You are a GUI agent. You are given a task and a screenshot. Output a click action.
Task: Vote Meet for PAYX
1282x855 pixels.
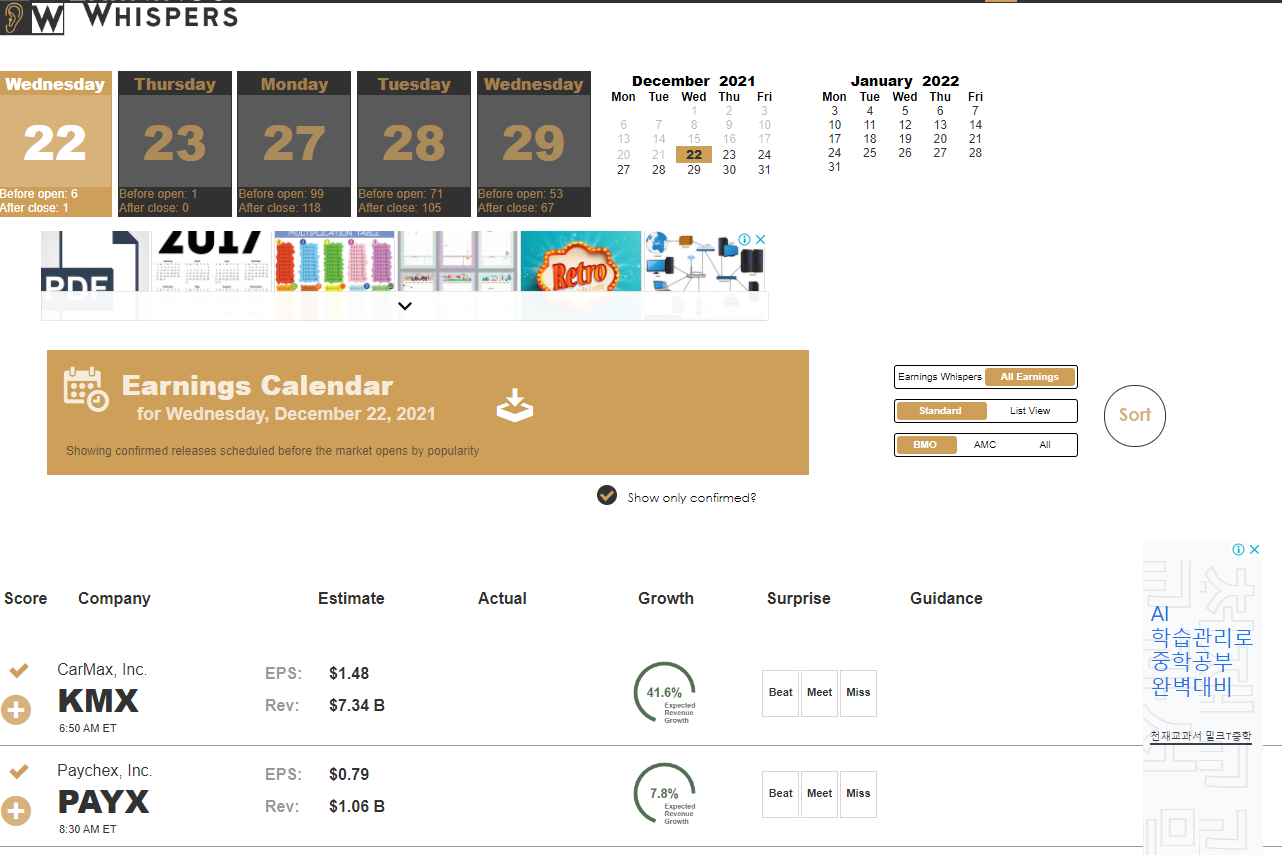[x=820, y=794]
